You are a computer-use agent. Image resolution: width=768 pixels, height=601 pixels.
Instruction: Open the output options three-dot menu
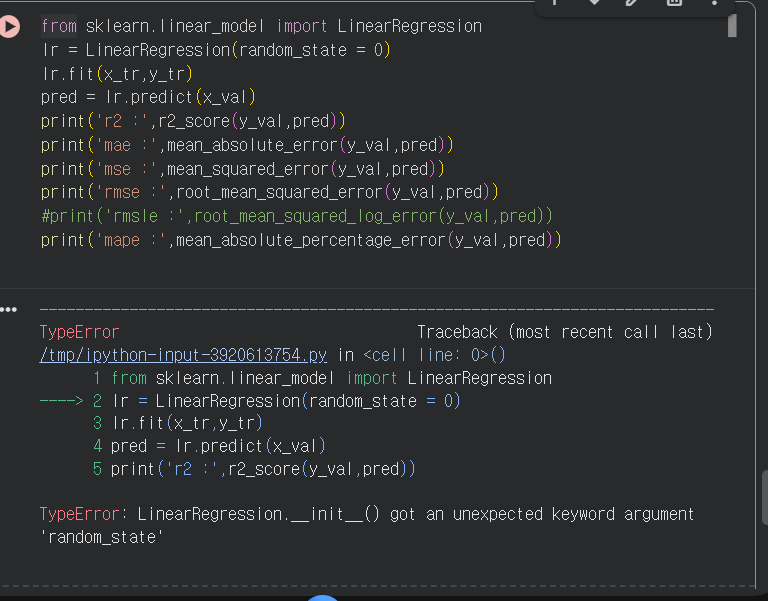click(x=8, y=310)
